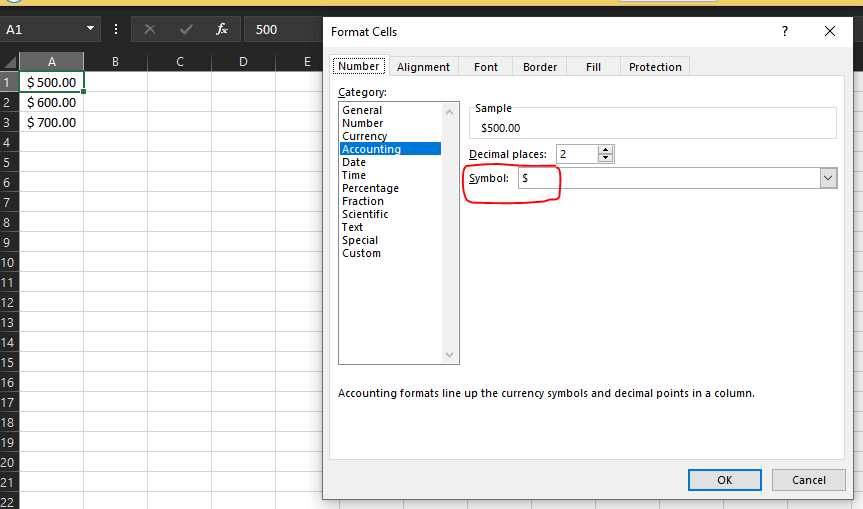Confirm with the OK button

pyautogui.click(x=725, y=480)
